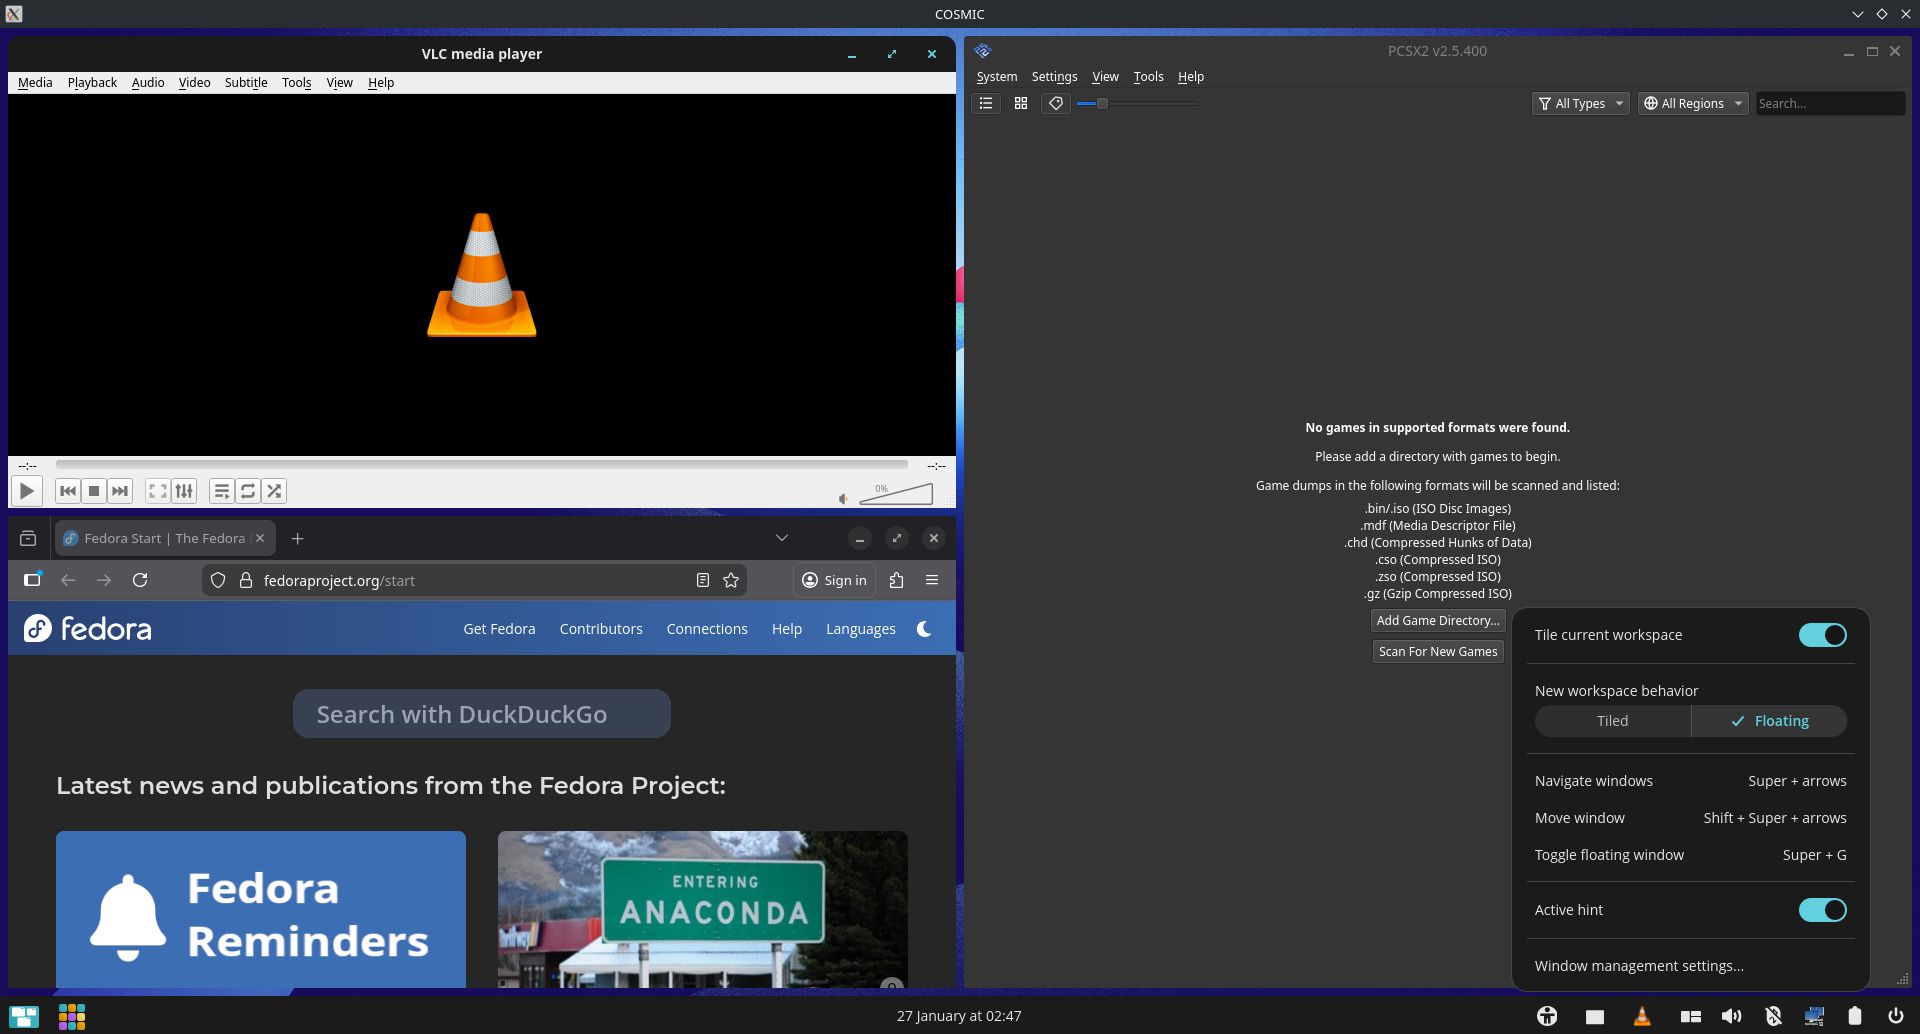1920x1034 pixels.
Task: Click the Search with DuckDuckGo field
Action: click(x=482, y=714)
